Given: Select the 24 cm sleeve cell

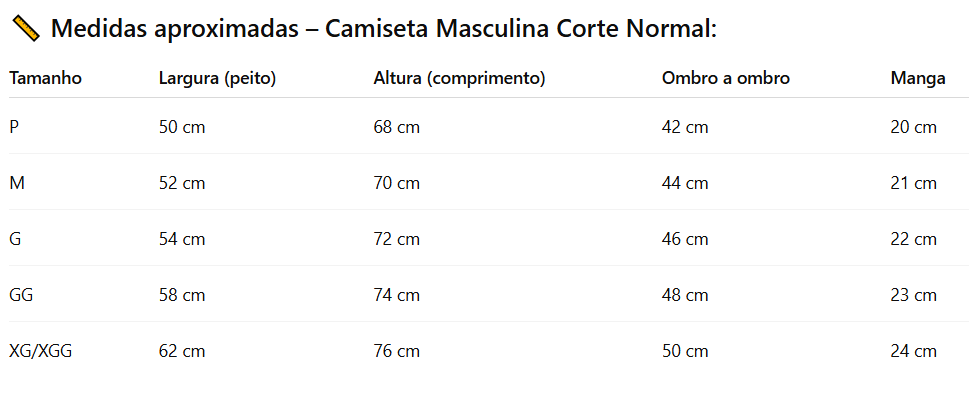Looking at the screenshot, I should pyautogui.click(x=914, y=351).
